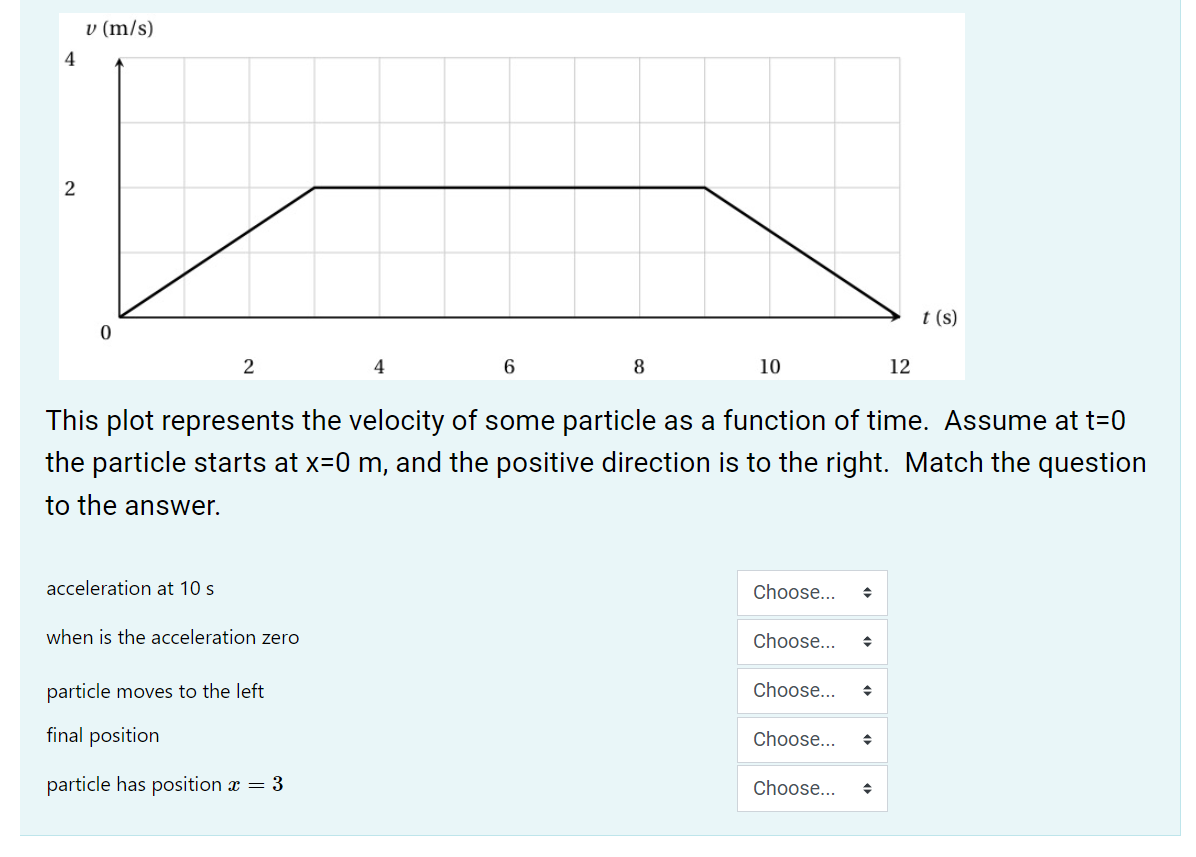The image size is (1196, 857).
Task: Click the arrow icon on the 'final position' selector
Action: coord(869,739)
